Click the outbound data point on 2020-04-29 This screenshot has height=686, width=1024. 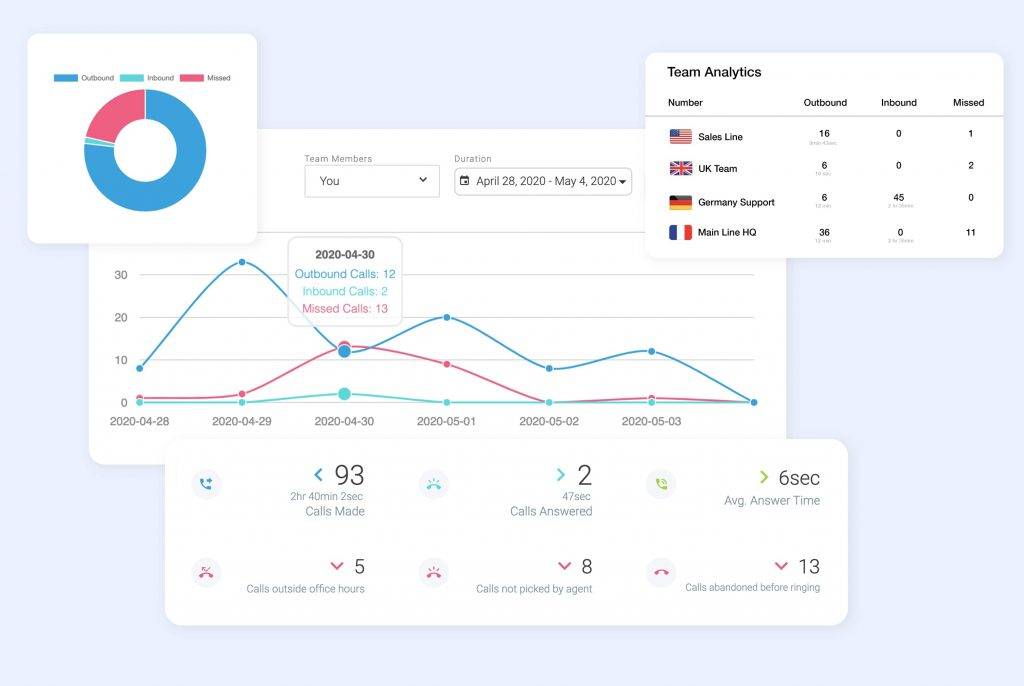[242, 262]
